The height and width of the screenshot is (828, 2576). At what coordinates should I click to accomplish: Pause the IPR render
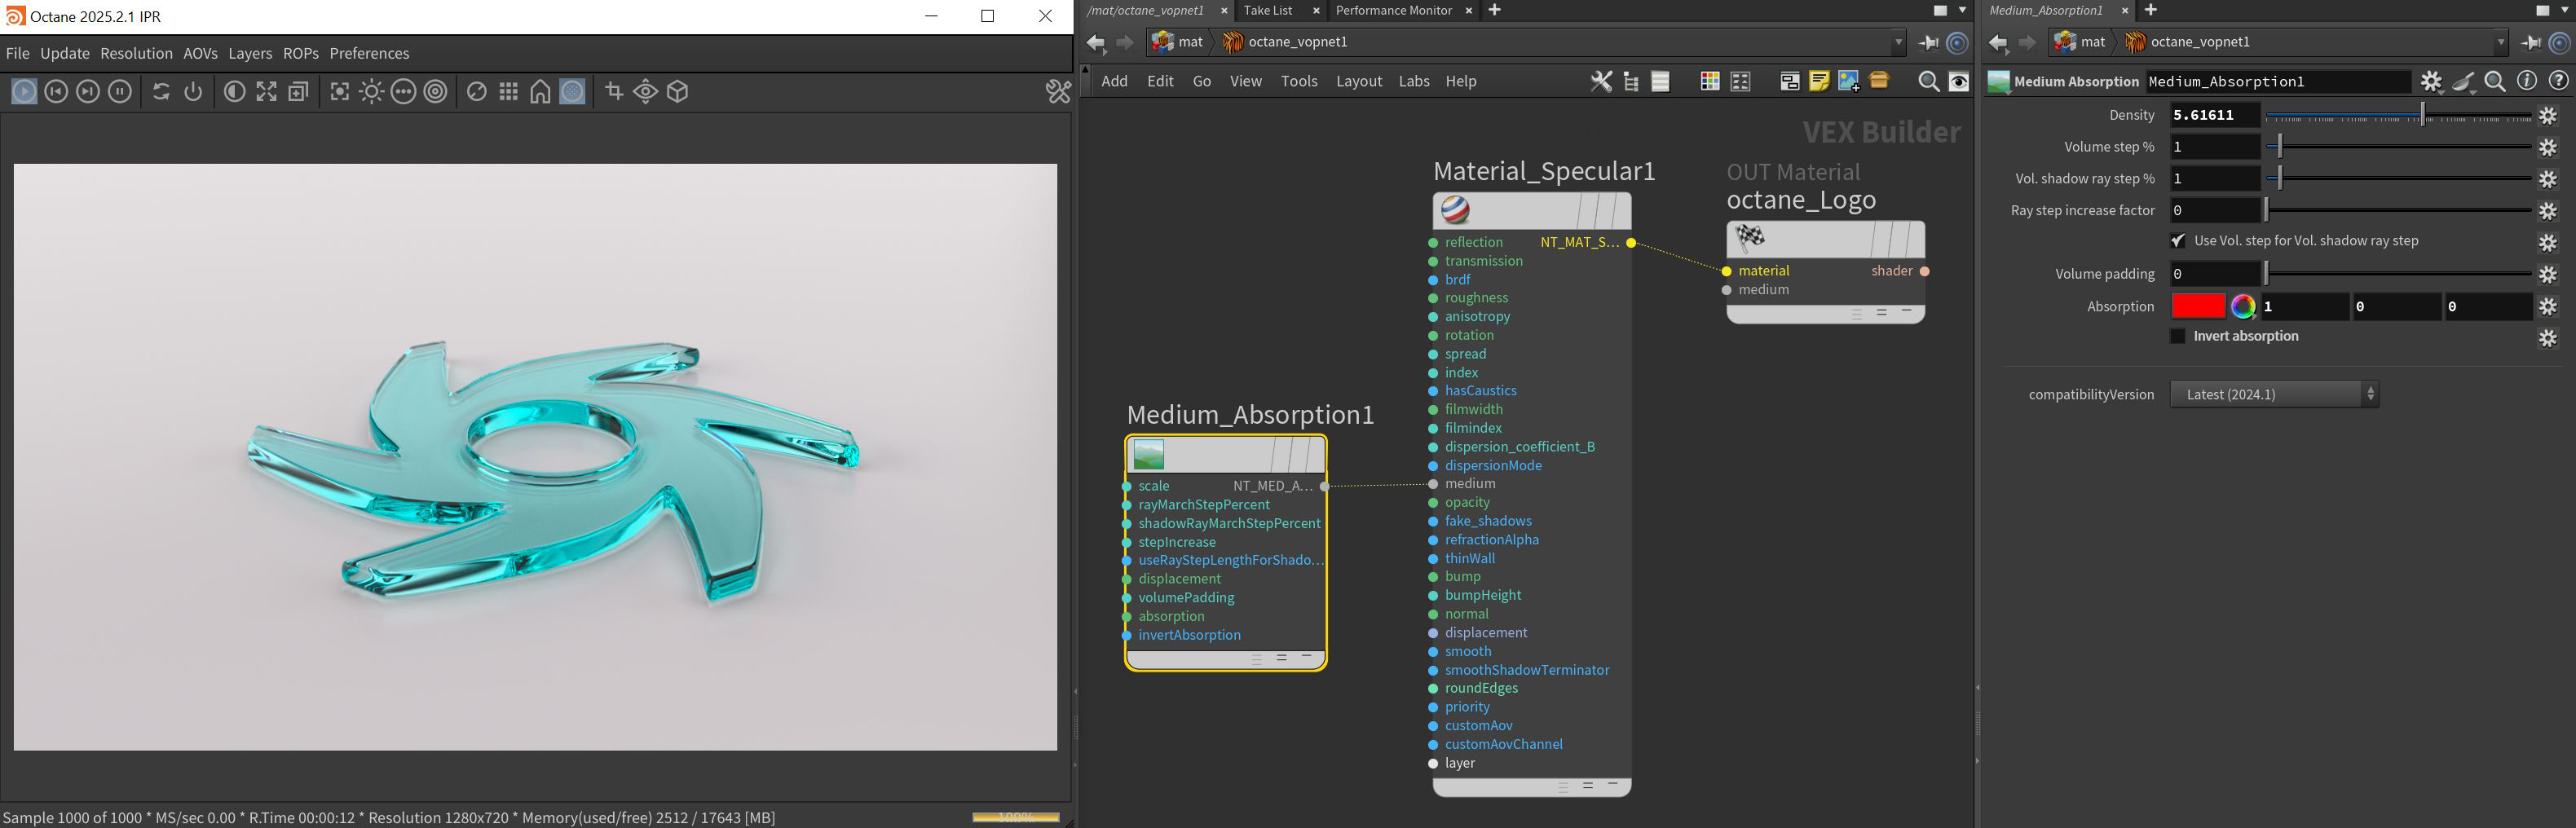[x=120, y=92]
